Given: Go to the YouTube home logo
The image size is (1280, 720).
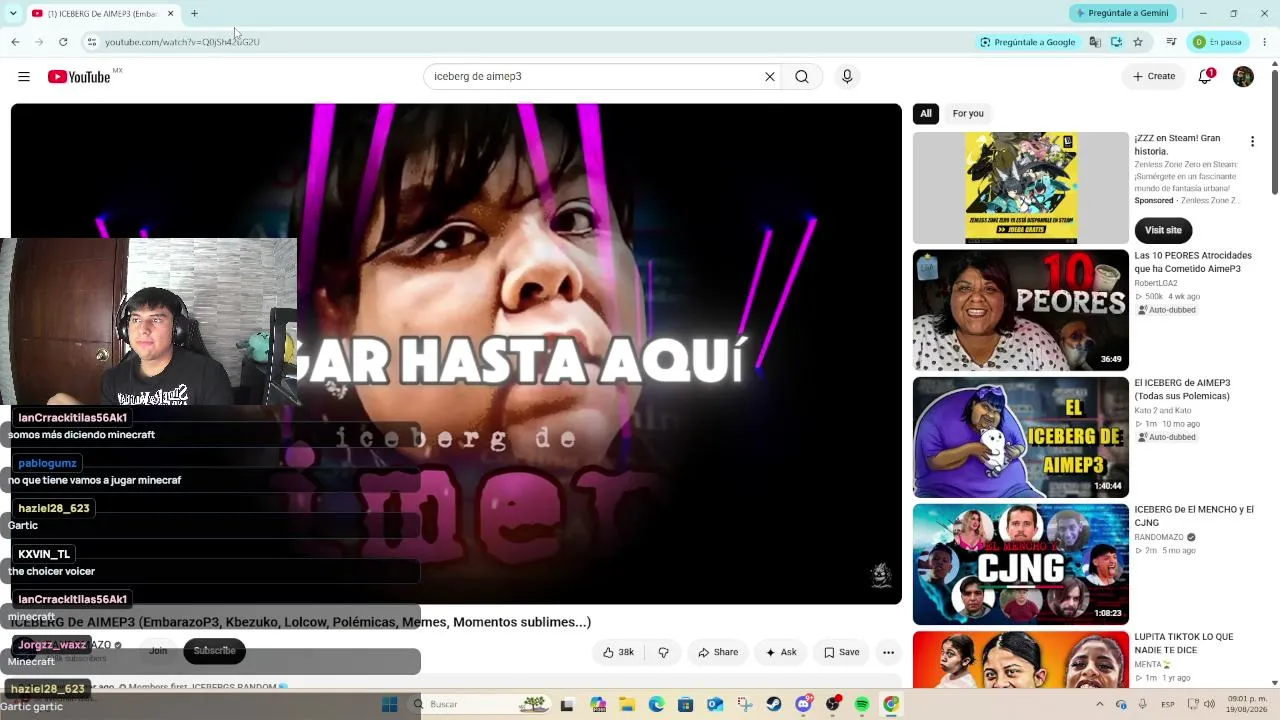Looking at the screenshot, I should pos(79,77).
